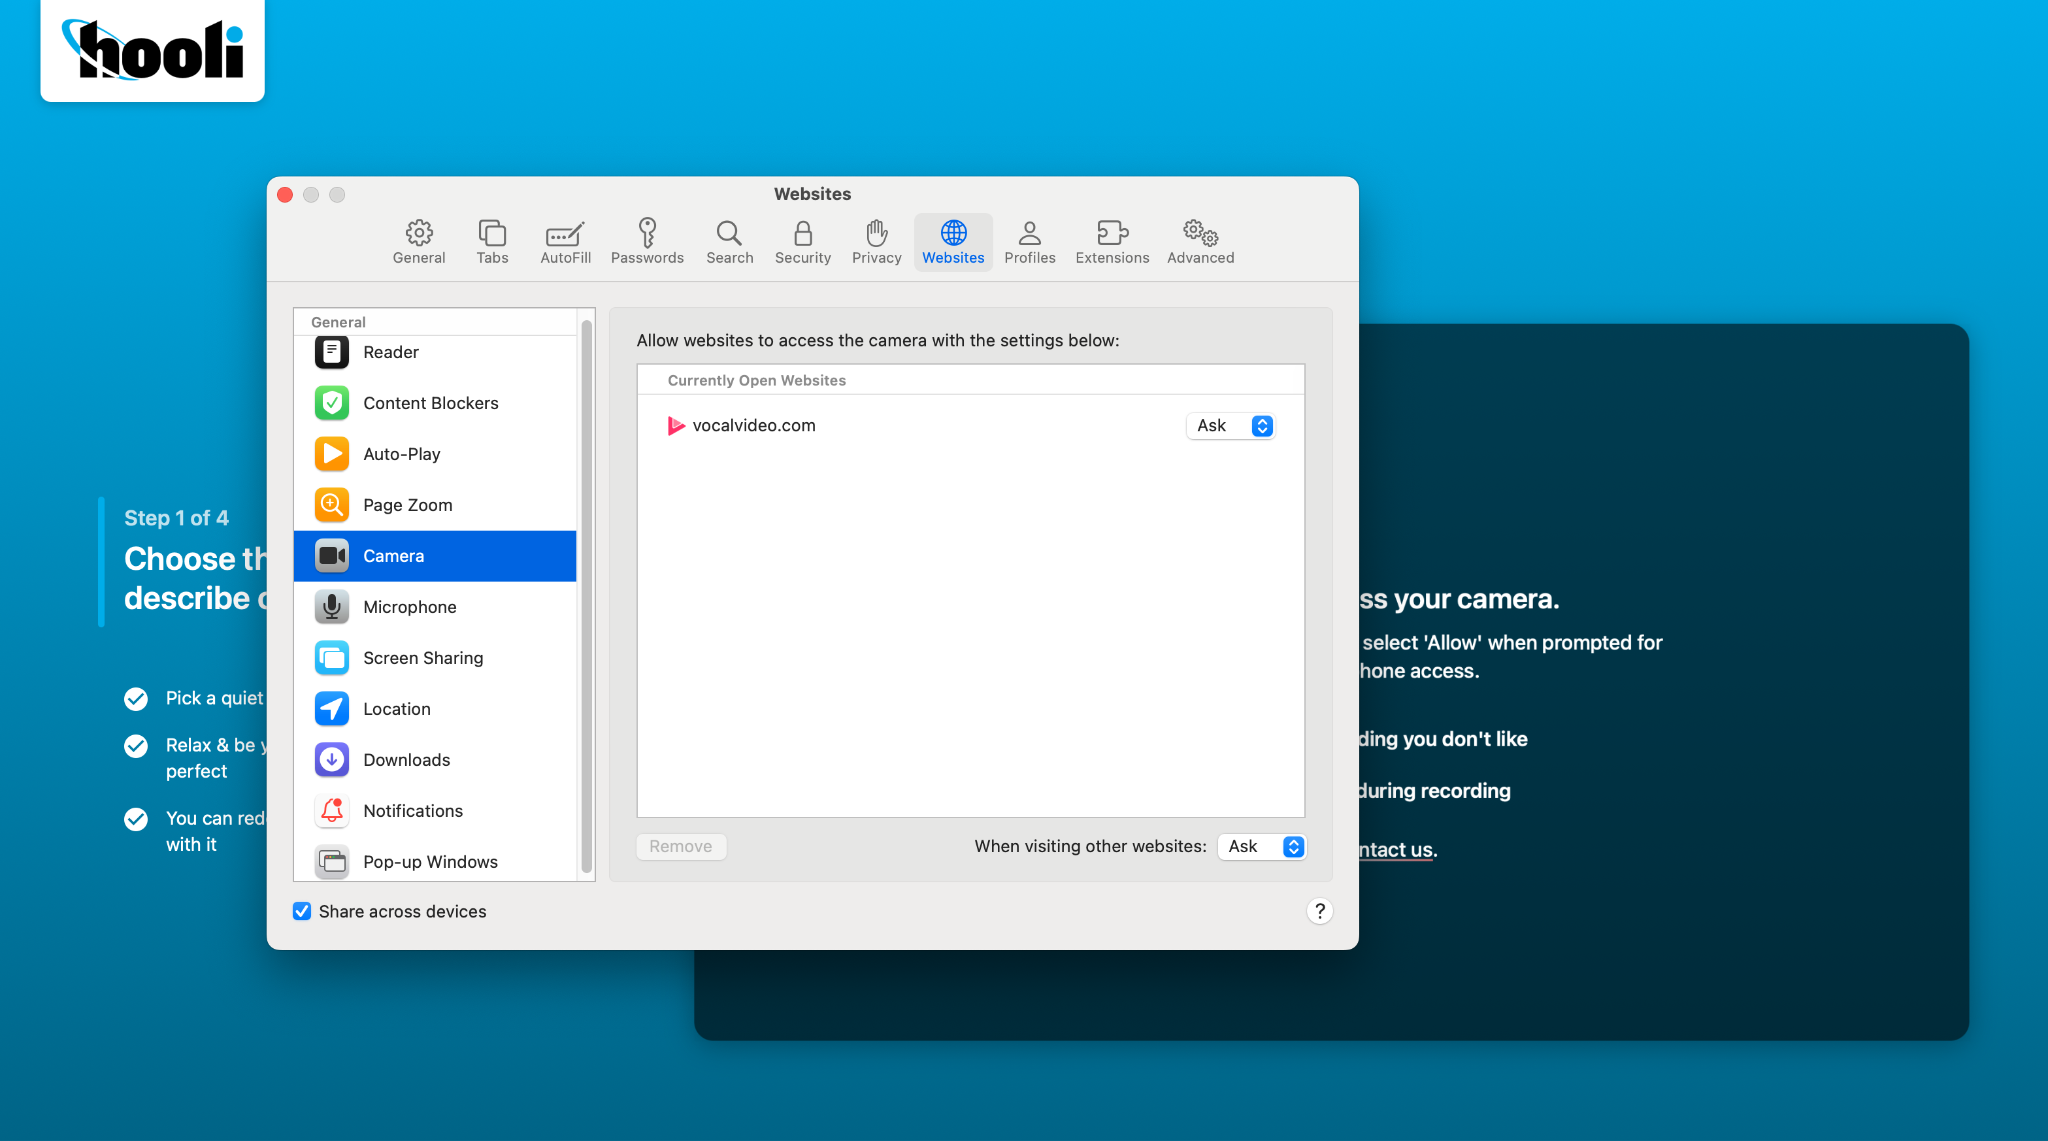Open the Passwords preferences pane
Image resolution: width=2048 pixels, height=1141 pixels.
pos(647,242)
